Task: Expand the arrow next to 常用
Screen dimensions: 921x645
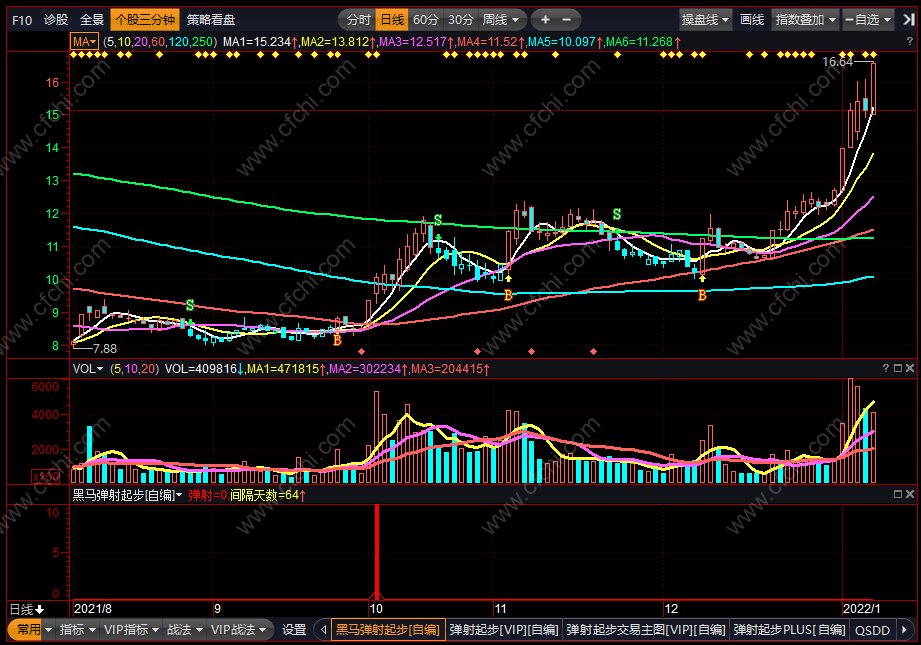Action: coord(48,630)
